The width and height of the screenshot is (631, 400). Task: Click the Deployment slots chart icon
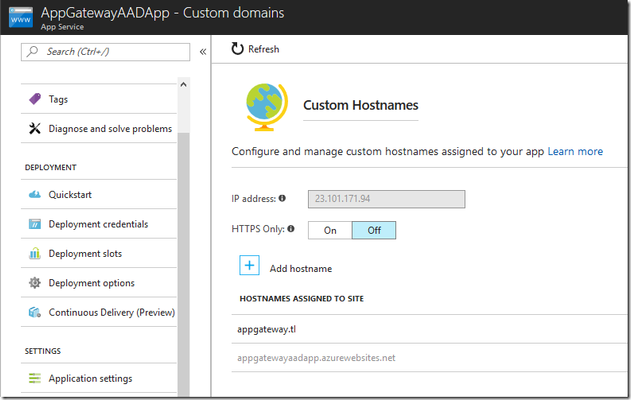click(35, 254)
